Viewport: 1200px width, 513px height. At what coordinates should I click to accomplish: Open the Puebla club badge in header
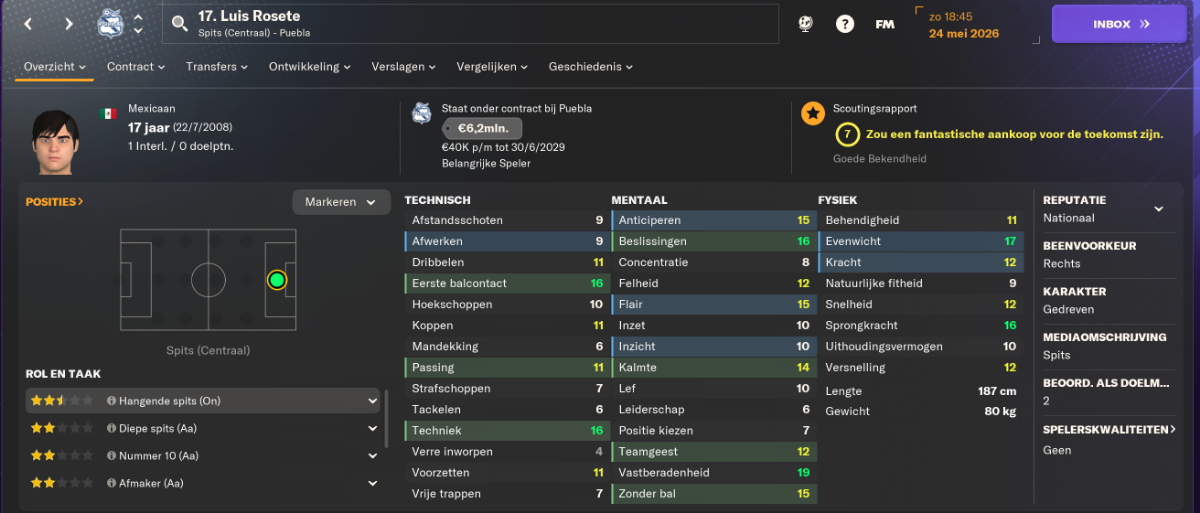click(x=110, y=24)
